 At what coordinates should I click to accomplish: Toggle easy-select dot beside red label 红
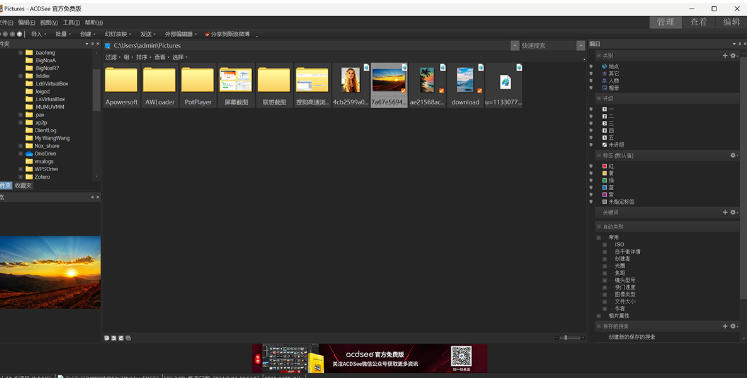[x=591, y=166]
